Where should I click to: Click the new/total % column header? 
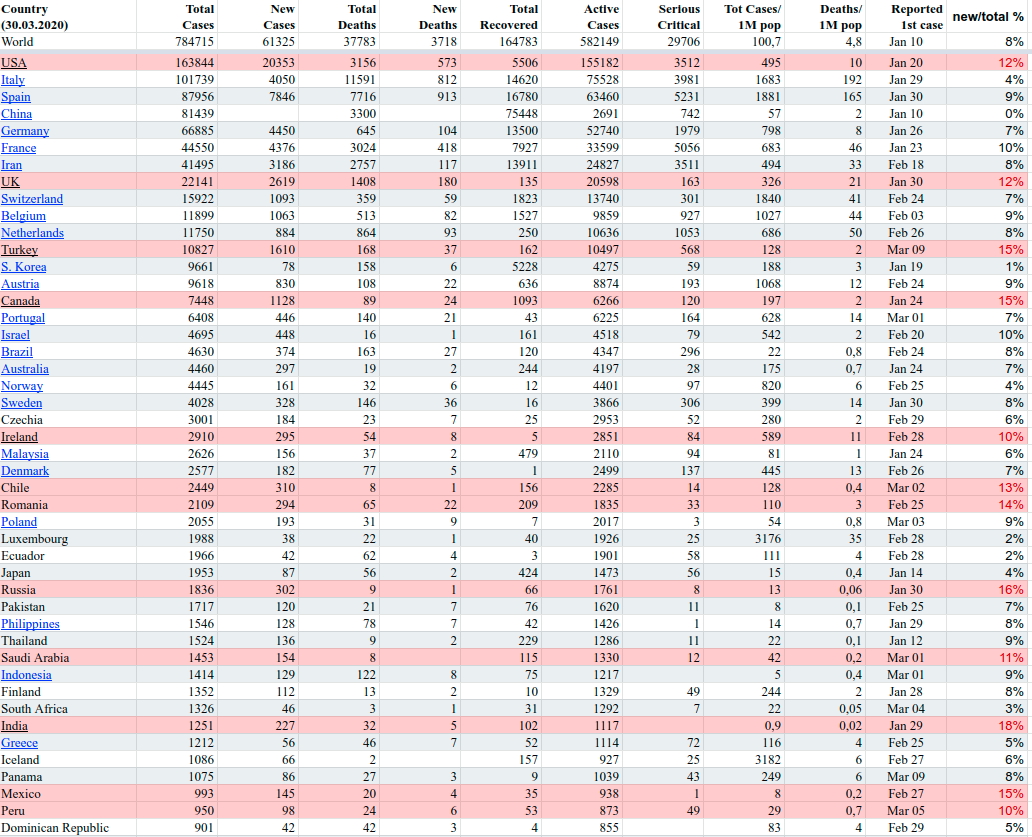(986, 17)
